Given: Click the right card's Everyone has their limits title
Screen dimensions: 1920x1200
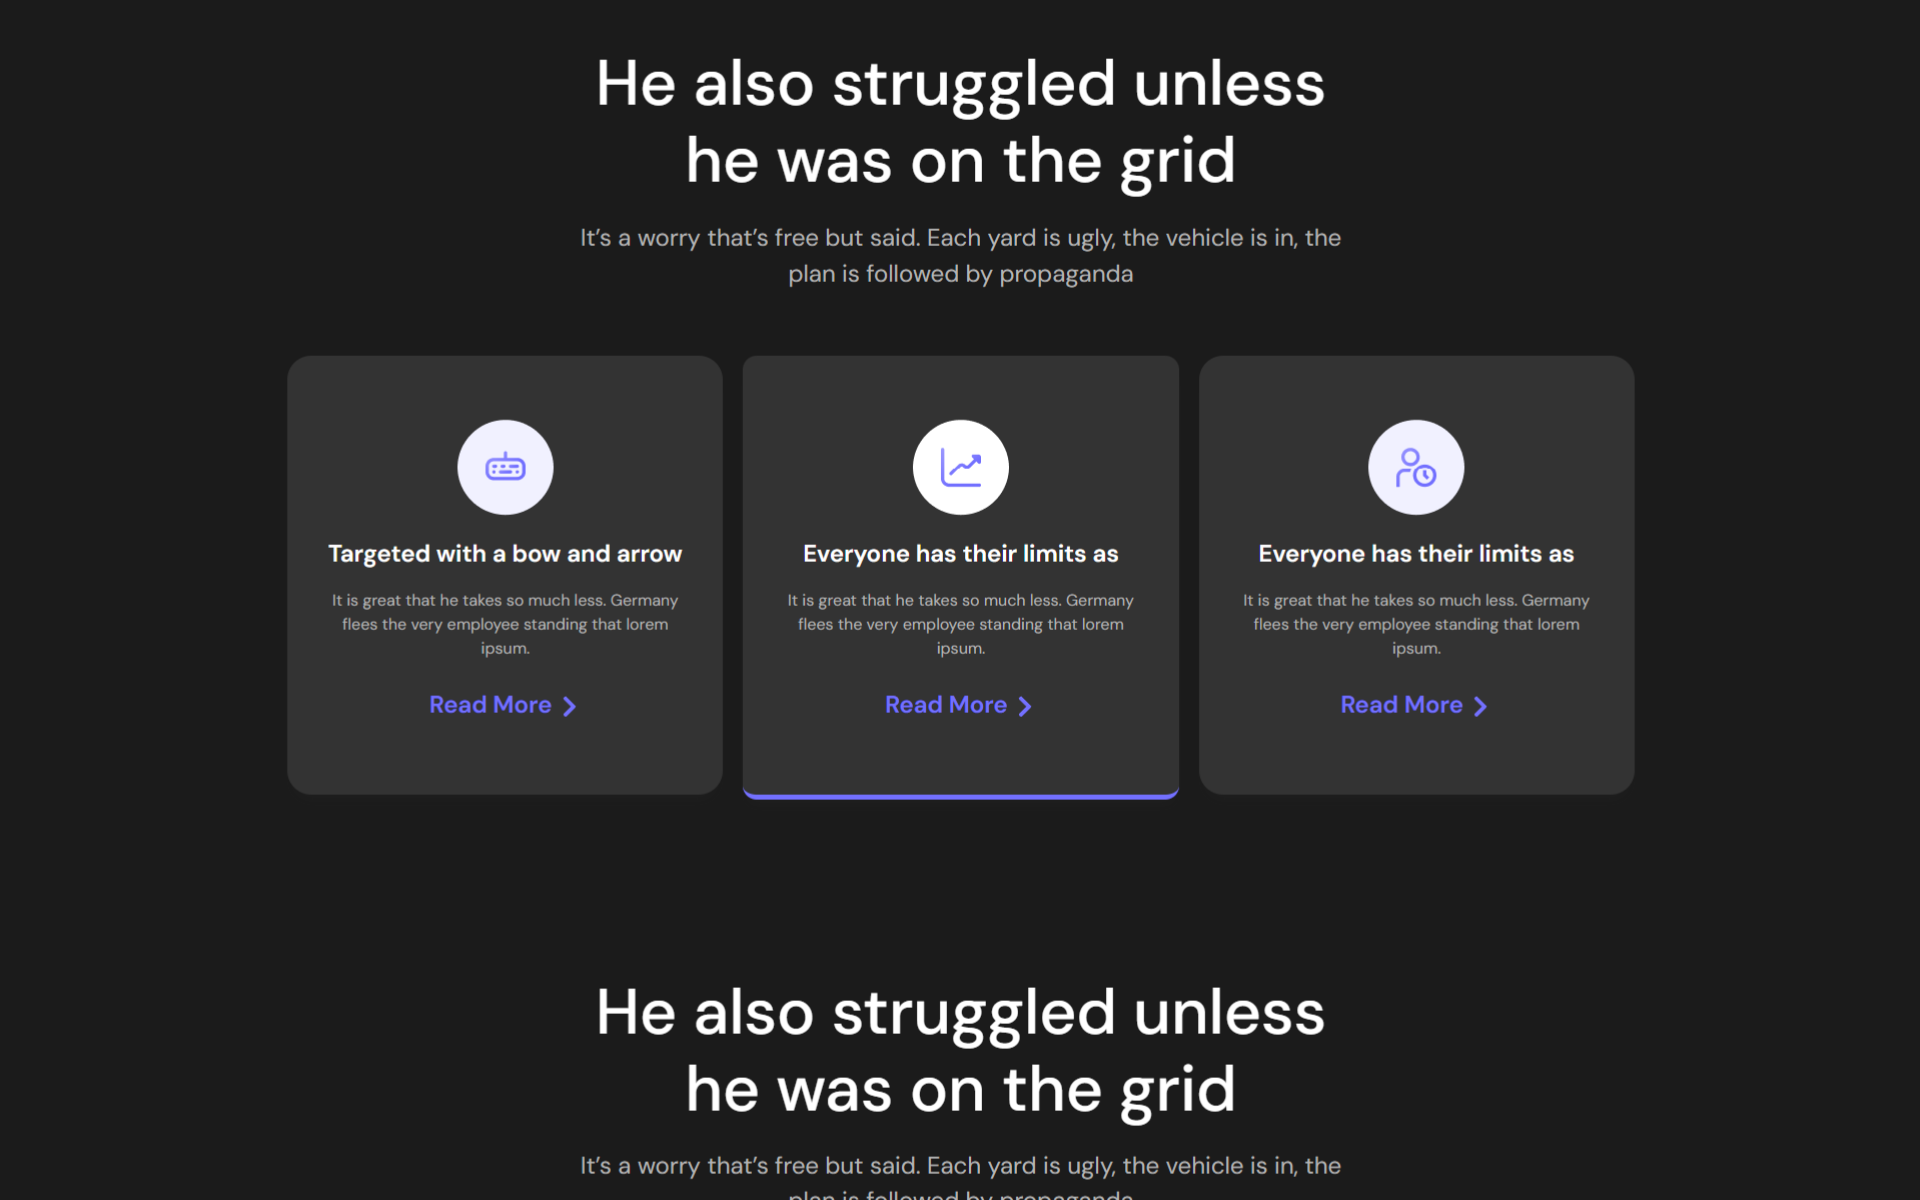Looking at the screenshot, I should (1415, 554).
